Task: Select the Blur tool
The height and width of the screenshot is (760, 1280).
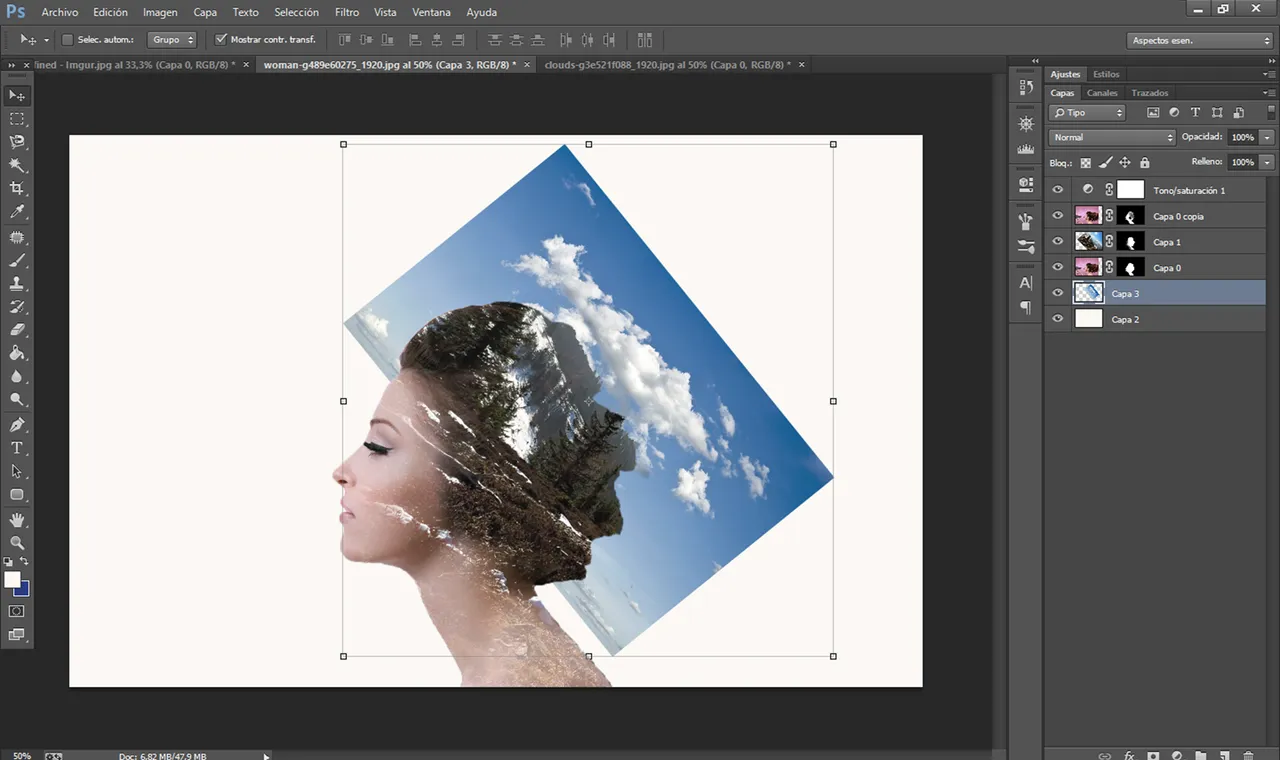Action: (x=17, y=376)
